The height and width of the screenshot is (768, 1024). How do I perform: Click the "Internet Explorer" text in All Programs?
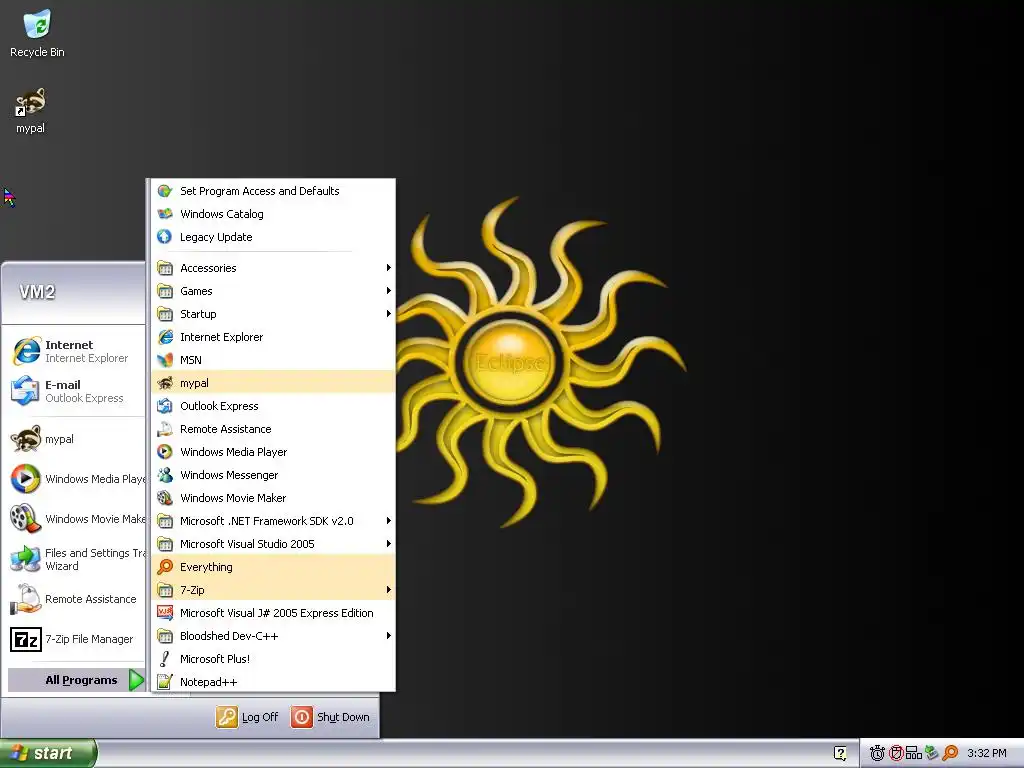point(221,337)
